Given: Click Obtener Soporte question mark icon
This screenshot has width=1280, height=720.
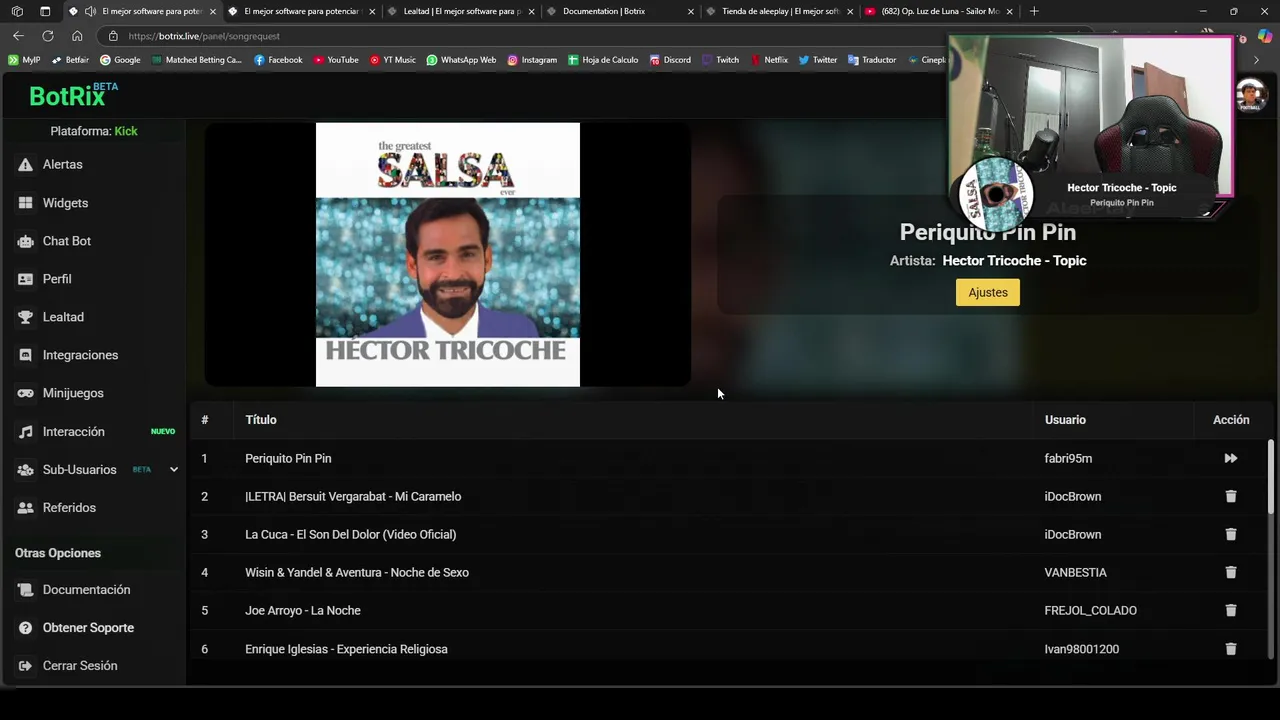Looking at the screenshot, I should pos(25,628).
